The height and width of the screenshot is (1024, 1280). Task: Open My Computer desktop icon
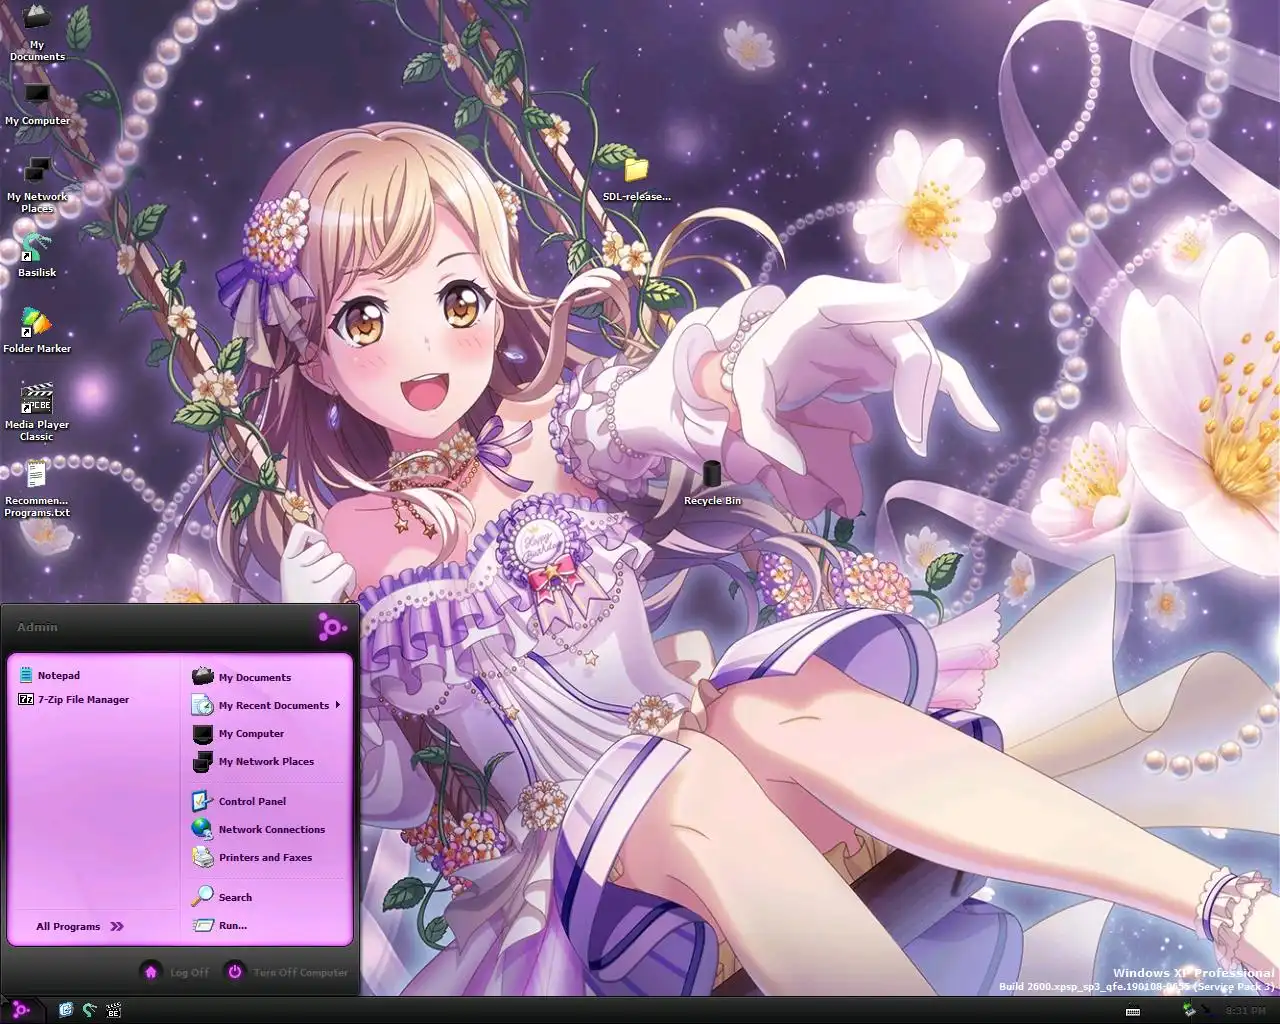click(x=37, y=105)
